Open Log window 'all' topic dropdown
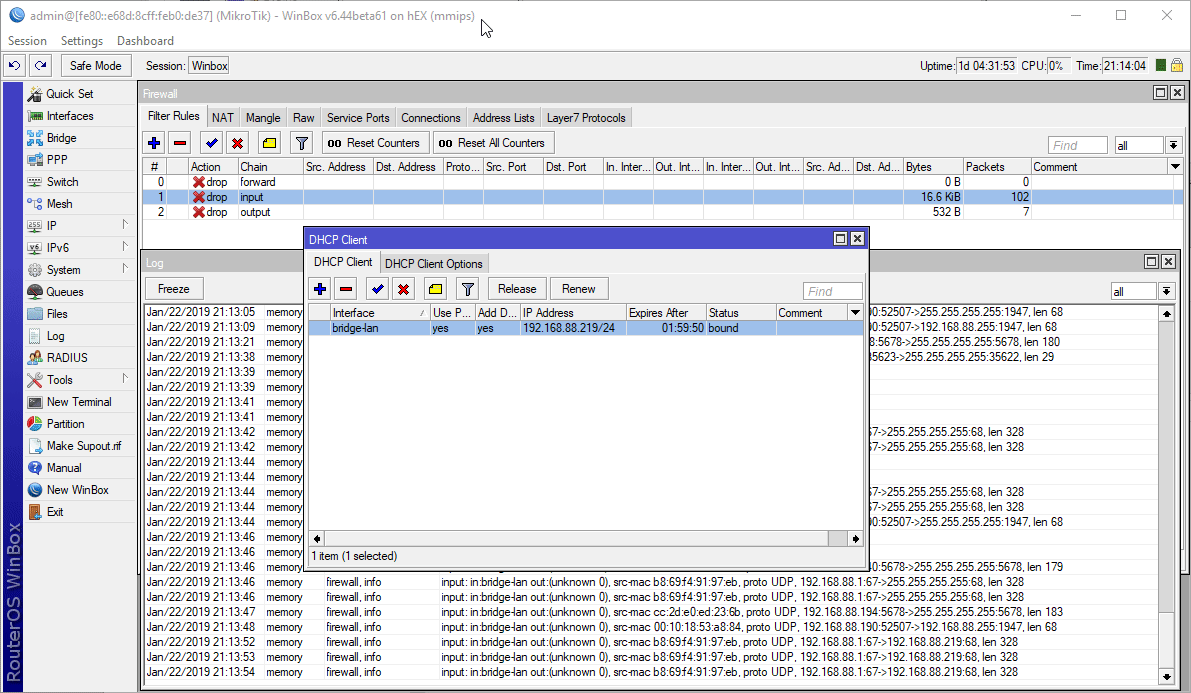 [x=1166, y=291]
